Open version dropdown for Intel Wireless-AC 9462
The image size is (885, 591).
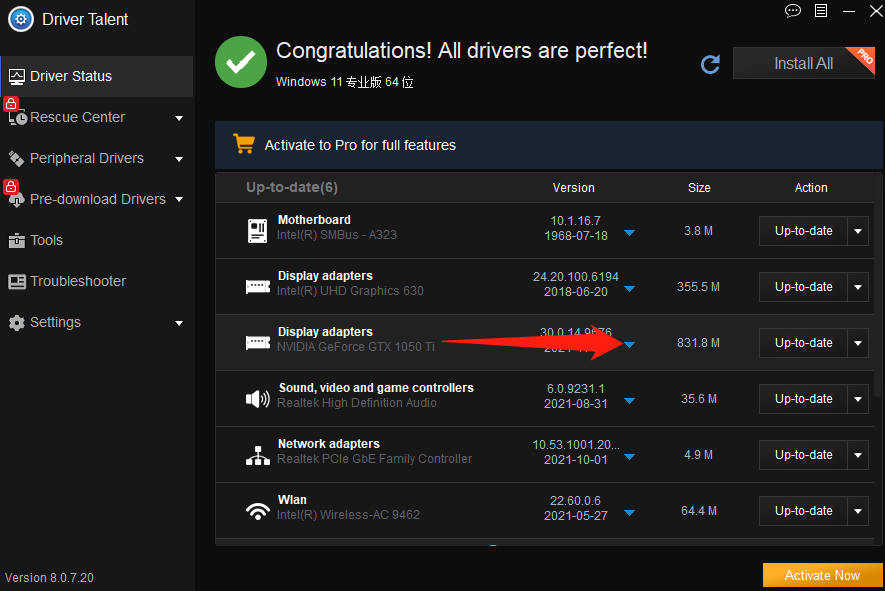[x=629, y=513]
